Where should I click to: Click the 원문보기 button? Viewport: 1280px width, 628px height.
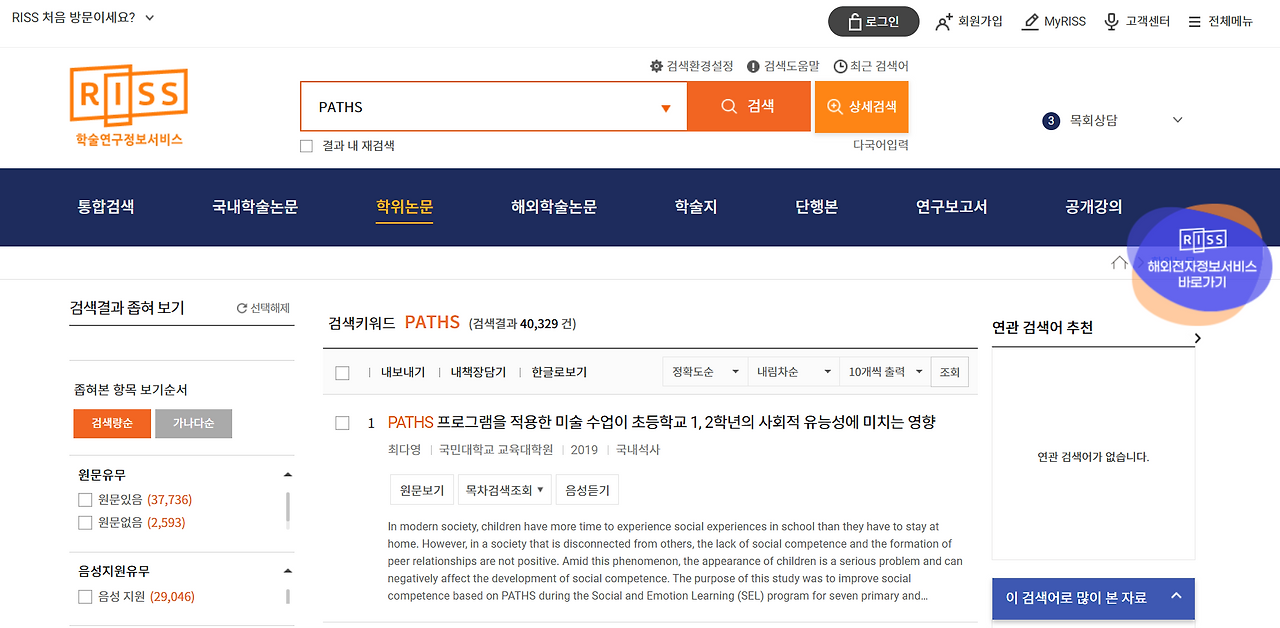(422, 490)
